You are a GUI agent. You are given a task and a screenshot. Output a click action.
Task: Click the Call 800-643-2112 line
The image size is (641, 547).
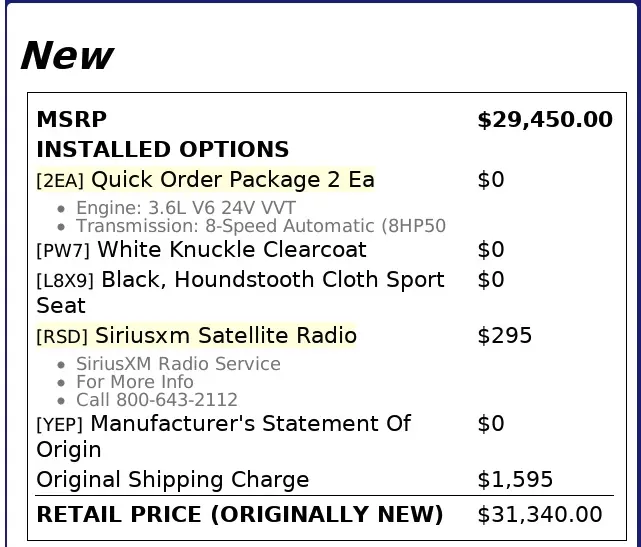(x=157, y=400)
